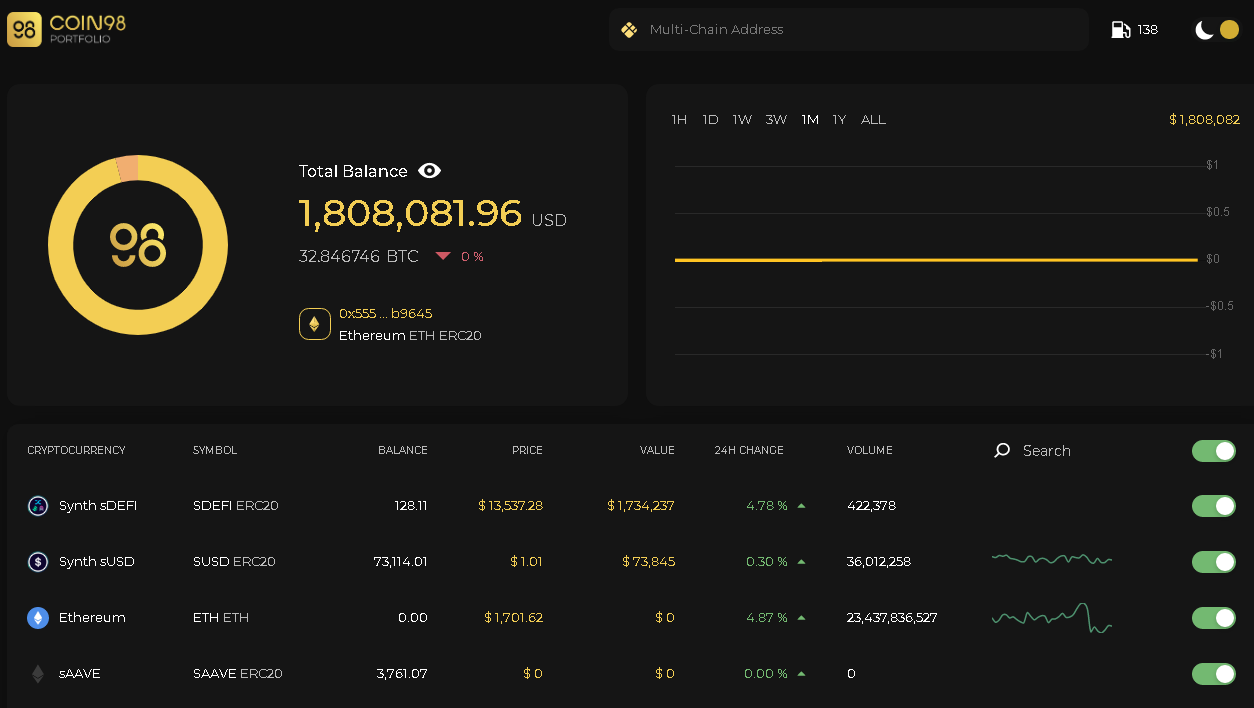This screenshot has height=708, width=1254.
Task: Toggle off sAAVE row switch
Action: [1214, 674]
